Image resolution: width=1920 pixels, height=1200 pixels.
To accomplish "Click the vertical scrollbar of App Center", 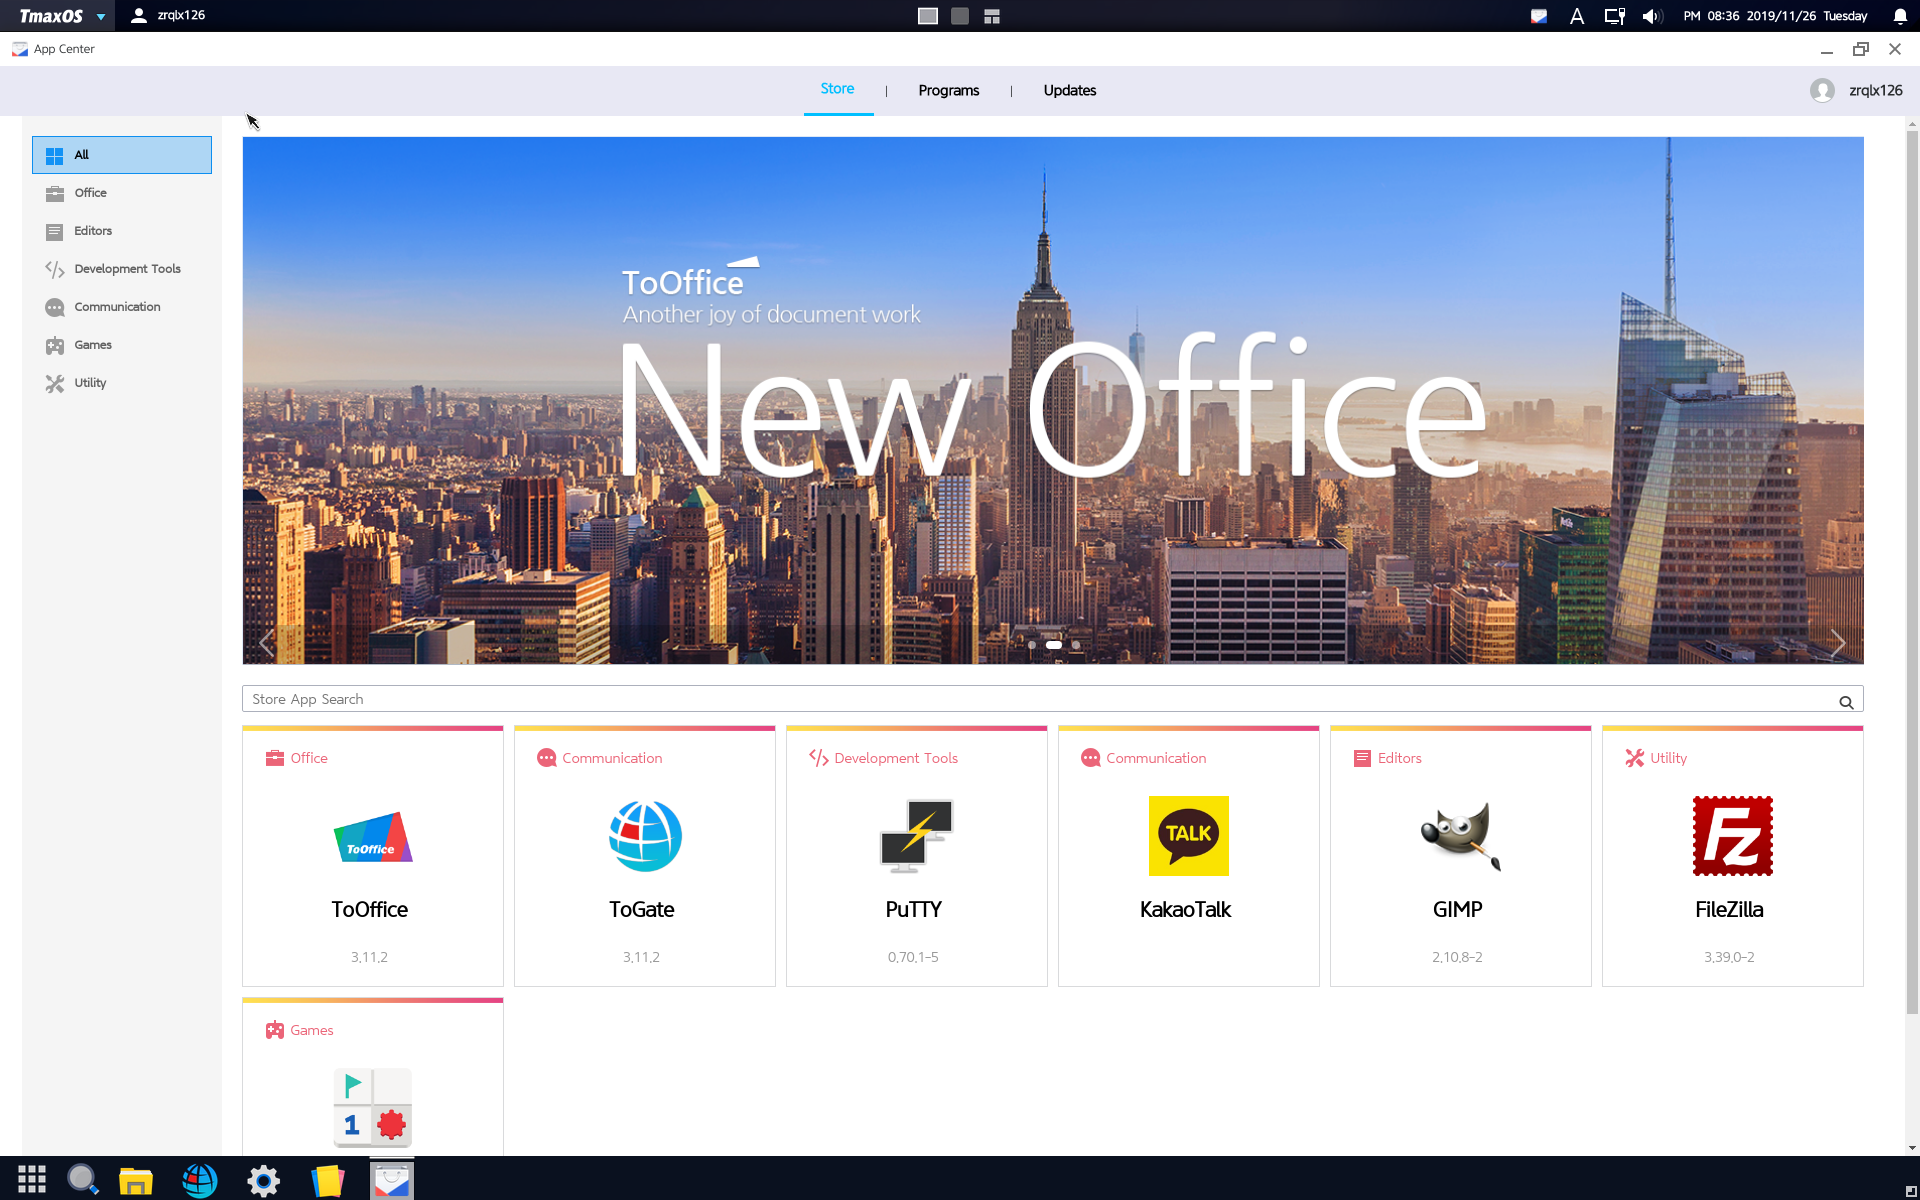I will click(x=1912, y=570).
